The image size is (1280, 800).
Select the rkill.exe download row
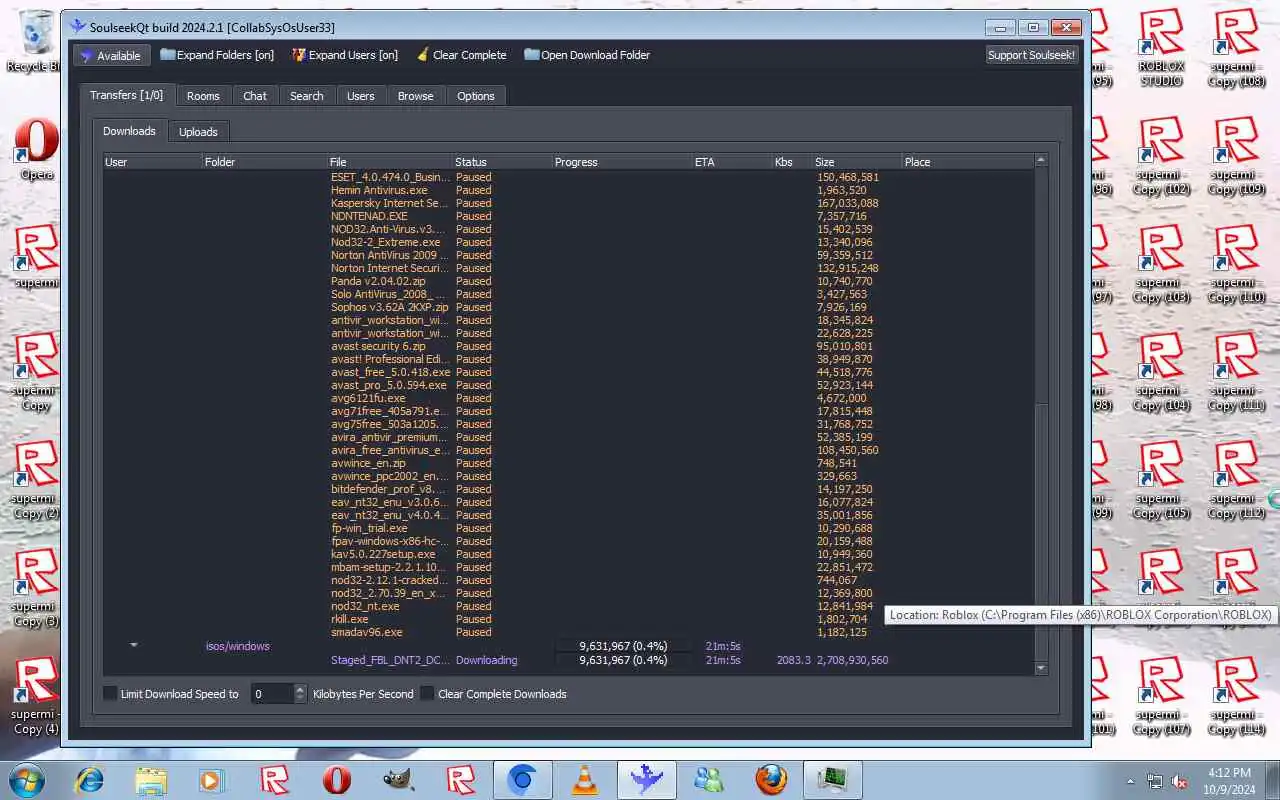pyautogui.click(x=569, y=619)
